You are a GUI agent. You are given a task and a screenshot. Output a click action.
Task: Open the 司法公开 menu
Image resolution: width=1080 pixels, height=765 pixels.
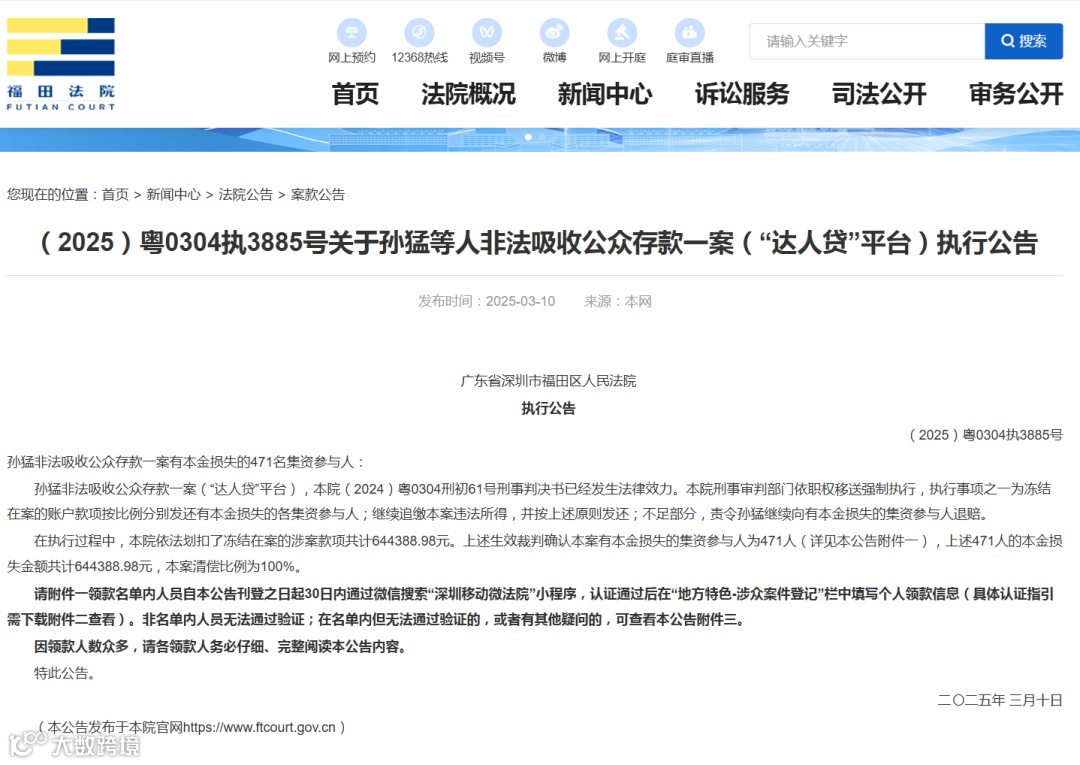point(879,94)
